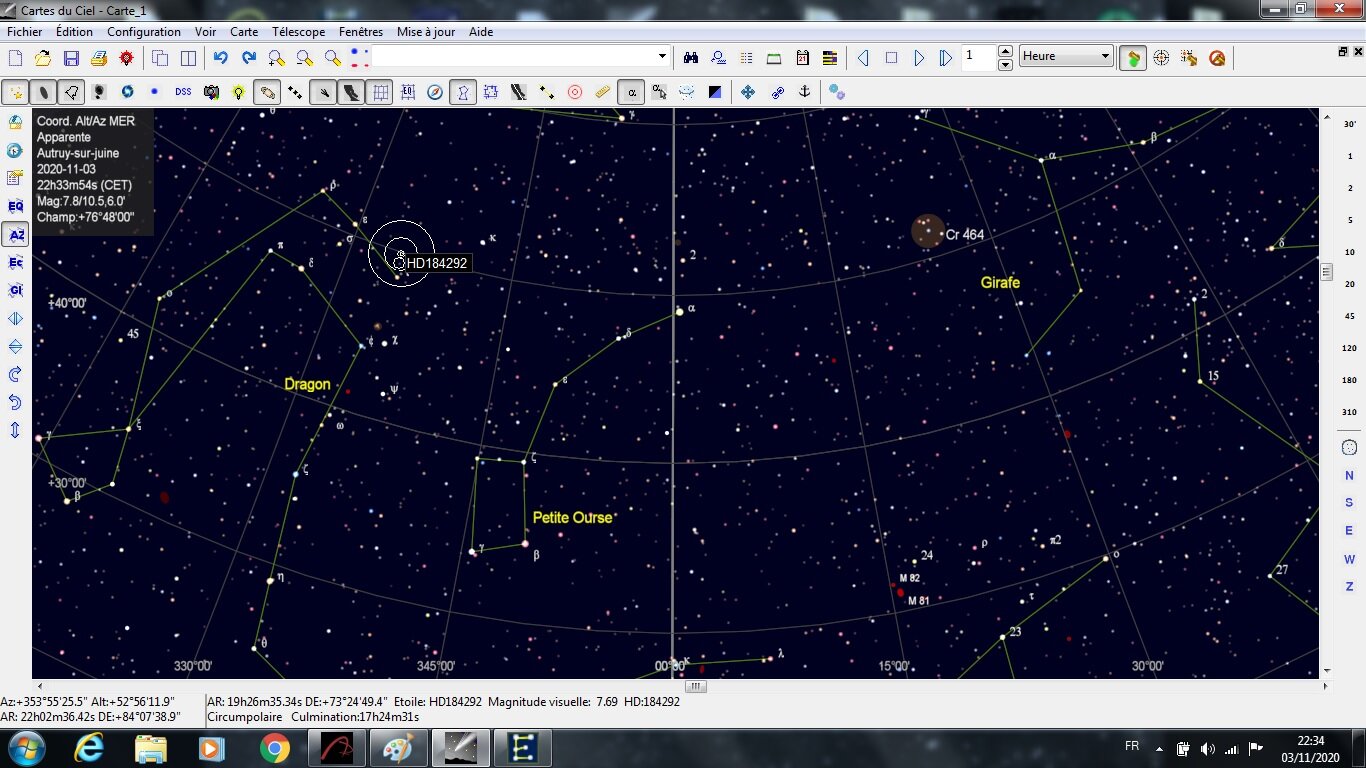Toggle asteroid display button

click(295, 92)
